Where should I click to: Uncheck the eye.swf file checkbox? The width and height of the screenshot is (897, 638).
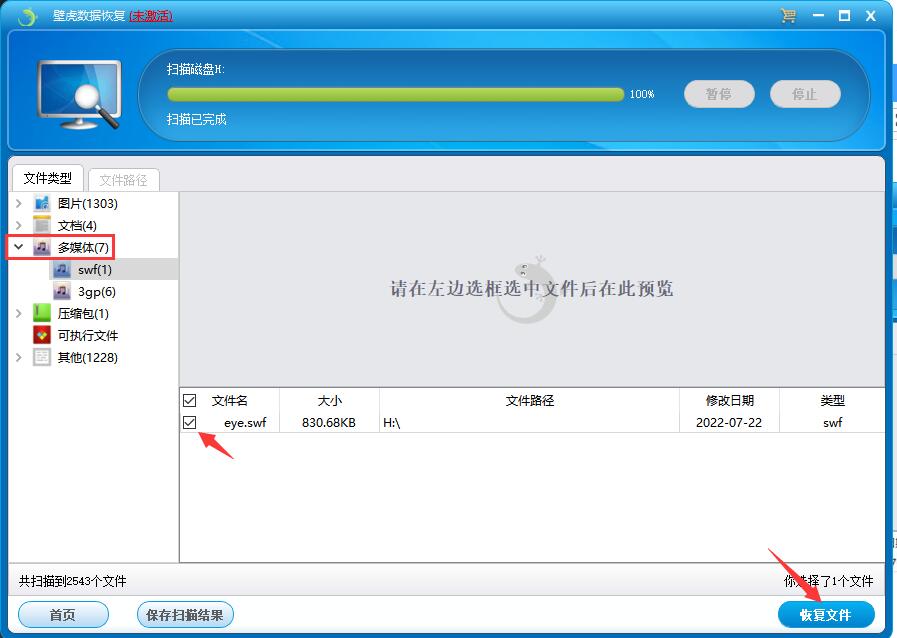point(190,423)
